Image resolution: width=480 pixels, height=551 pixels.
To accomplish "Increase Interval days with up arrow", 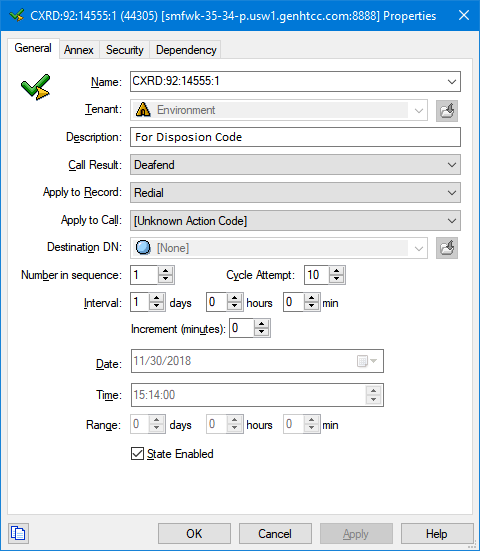I will click(157, 298).
